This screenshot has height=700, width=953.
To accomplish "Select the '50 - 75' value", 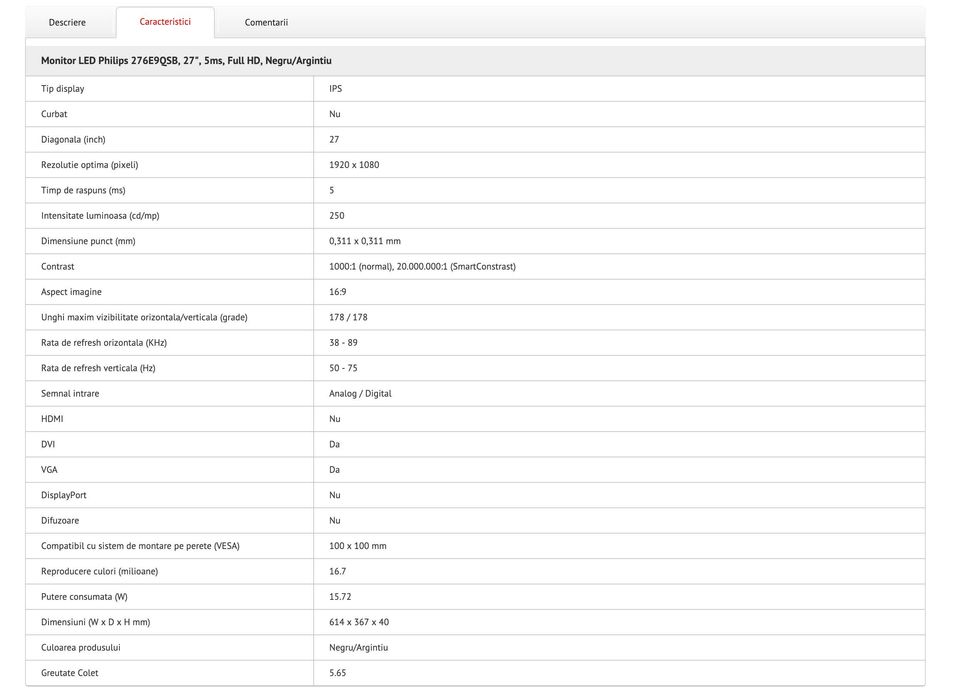I will [x=343, y=368].
